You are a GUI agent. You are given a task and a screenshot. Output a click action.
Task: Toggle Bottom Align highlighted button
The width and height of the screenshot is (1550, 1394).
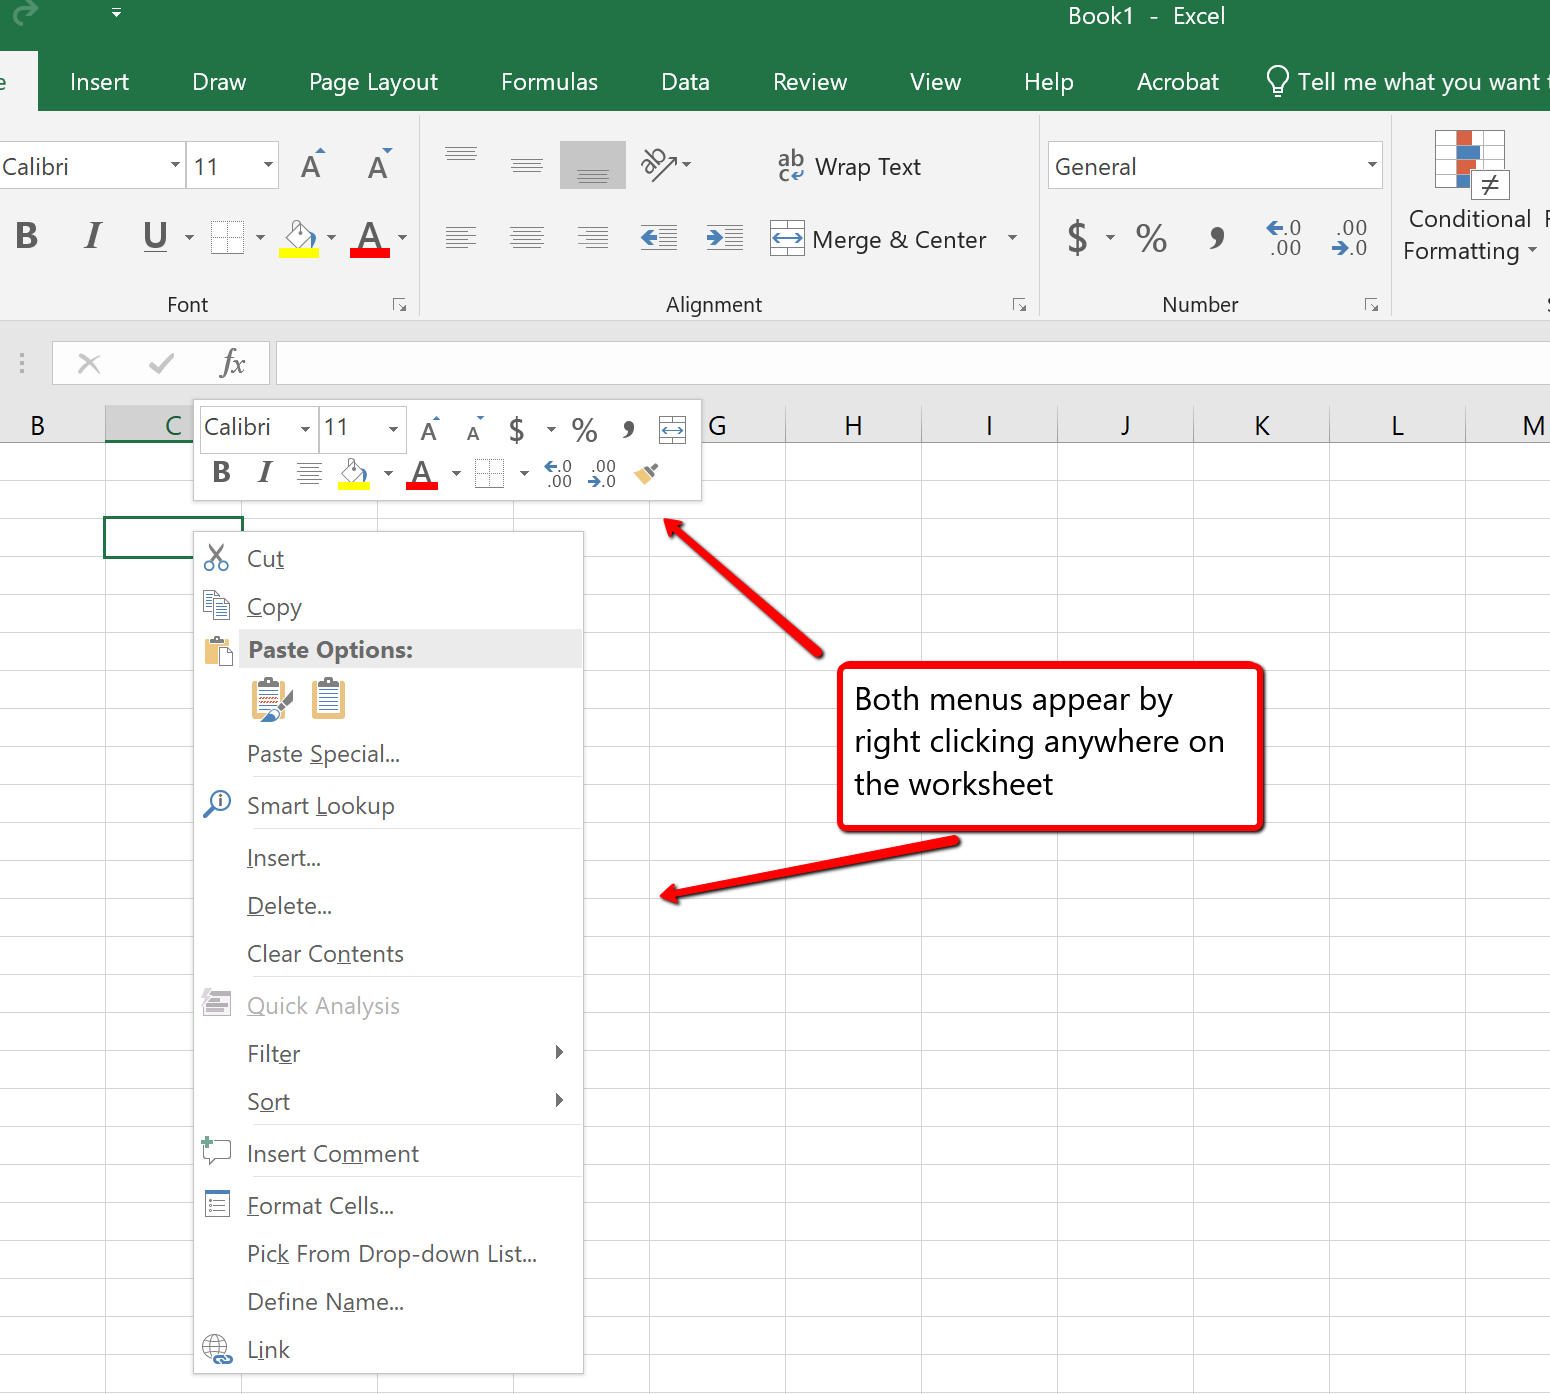click(593, 165)
